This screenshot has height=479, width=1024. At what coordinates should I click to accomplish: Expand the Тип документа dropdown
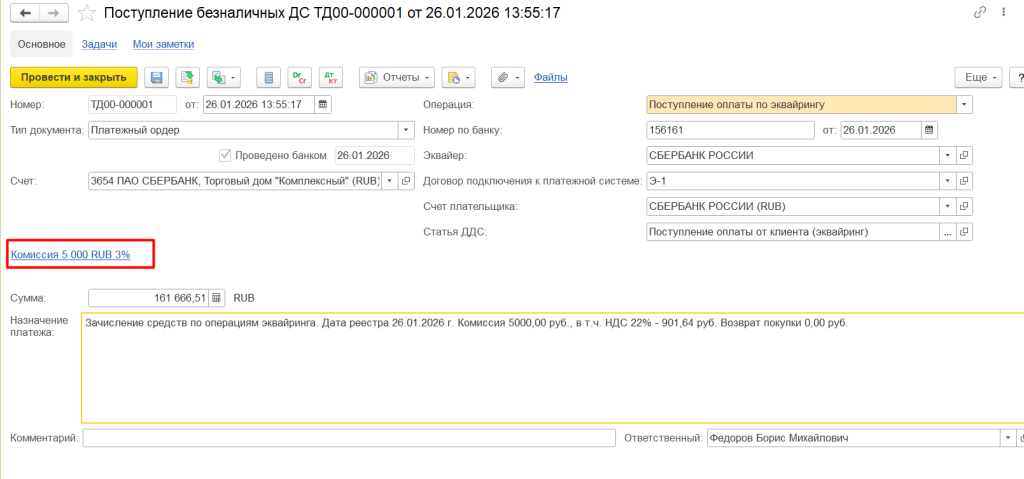406,129
